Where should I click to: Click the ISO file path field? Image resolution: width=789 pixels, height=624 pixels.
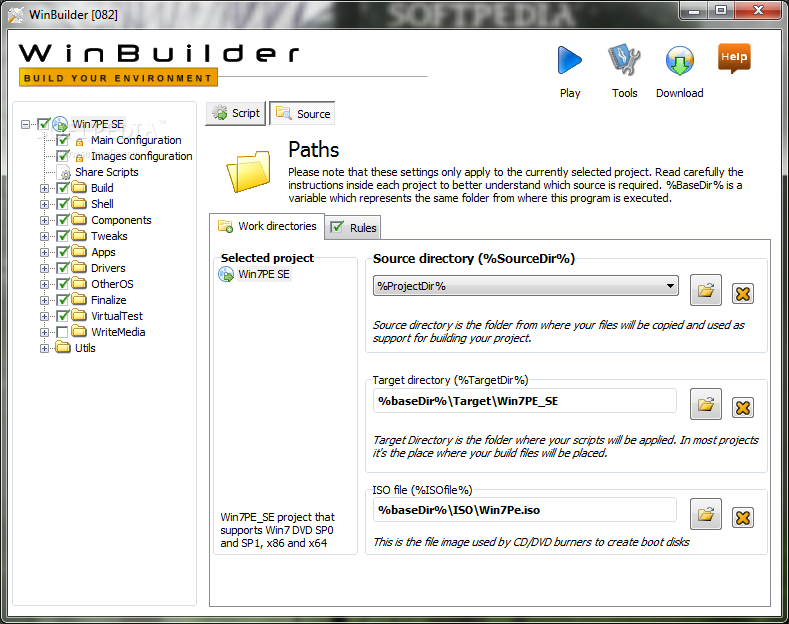[x=524, y=510]
